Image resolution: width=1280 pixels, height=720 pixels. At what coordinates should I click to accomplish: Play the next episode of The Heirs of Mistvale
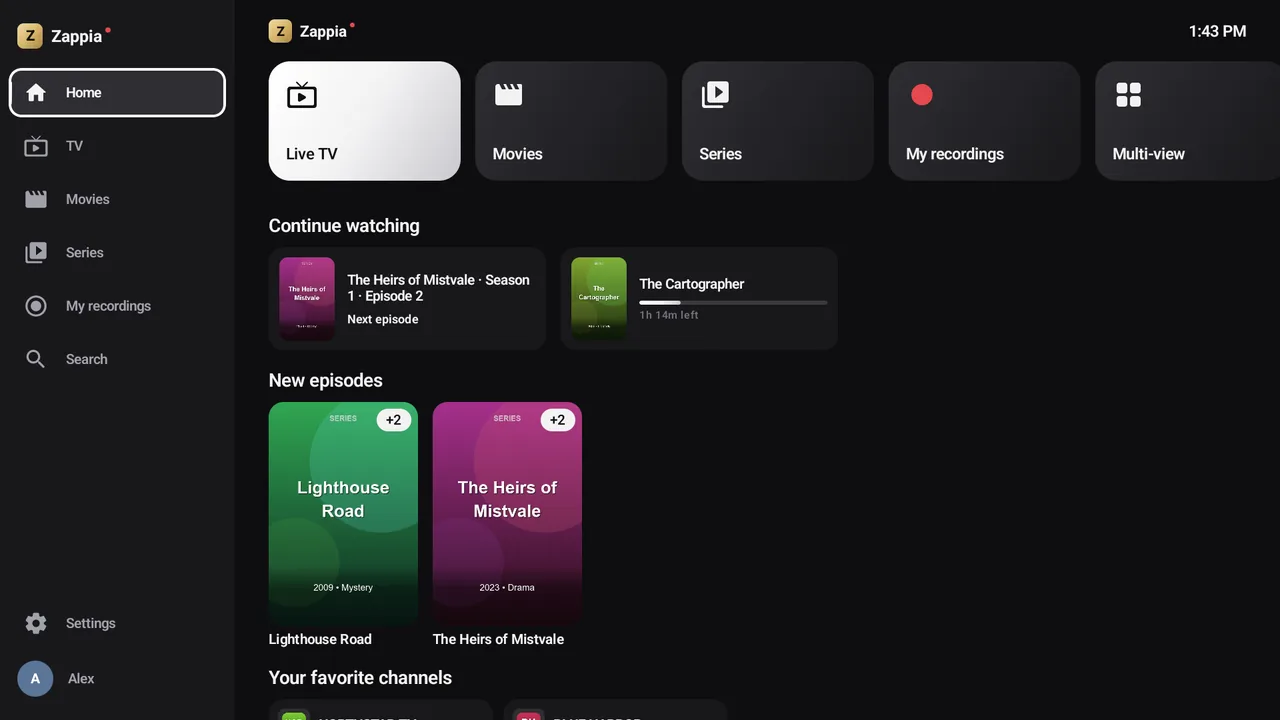coord(407,299)
